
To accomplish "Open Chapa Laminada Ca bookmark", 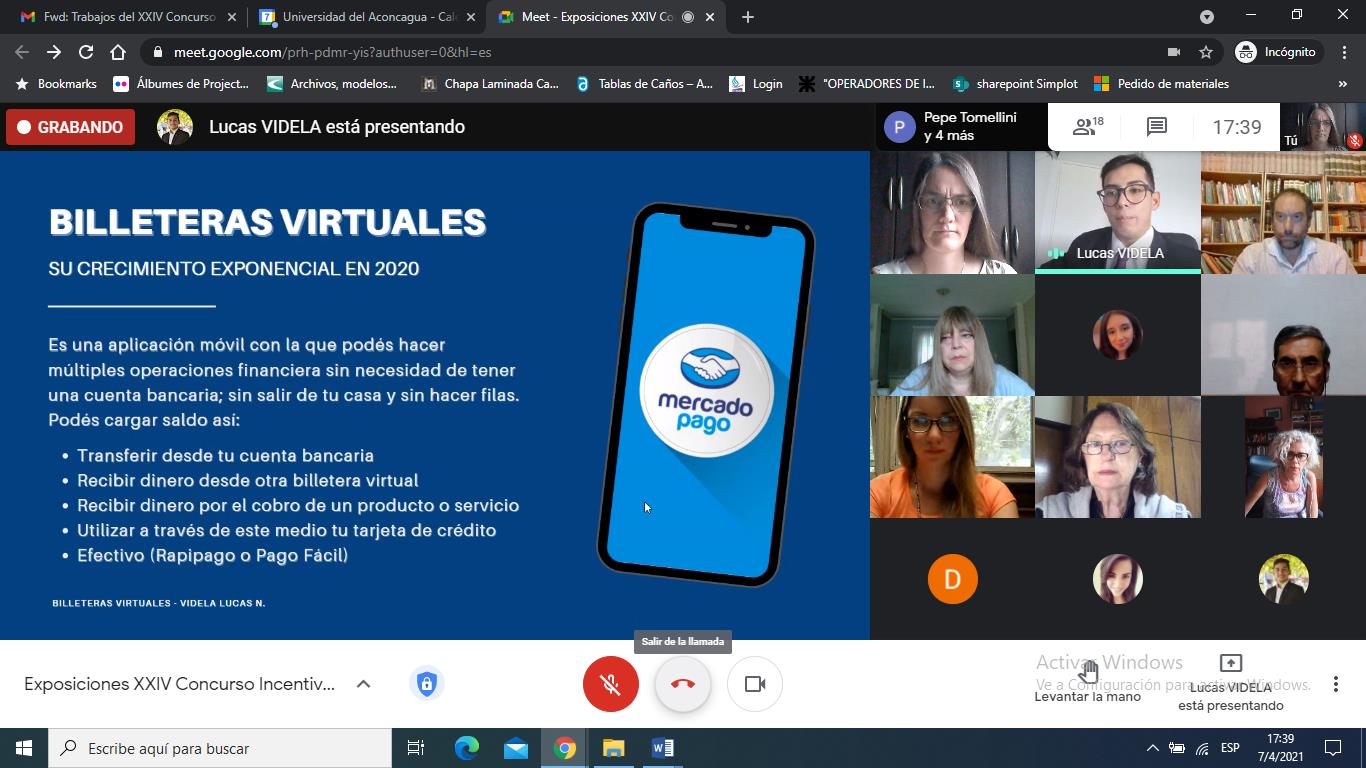I will (x=490, y=84).
